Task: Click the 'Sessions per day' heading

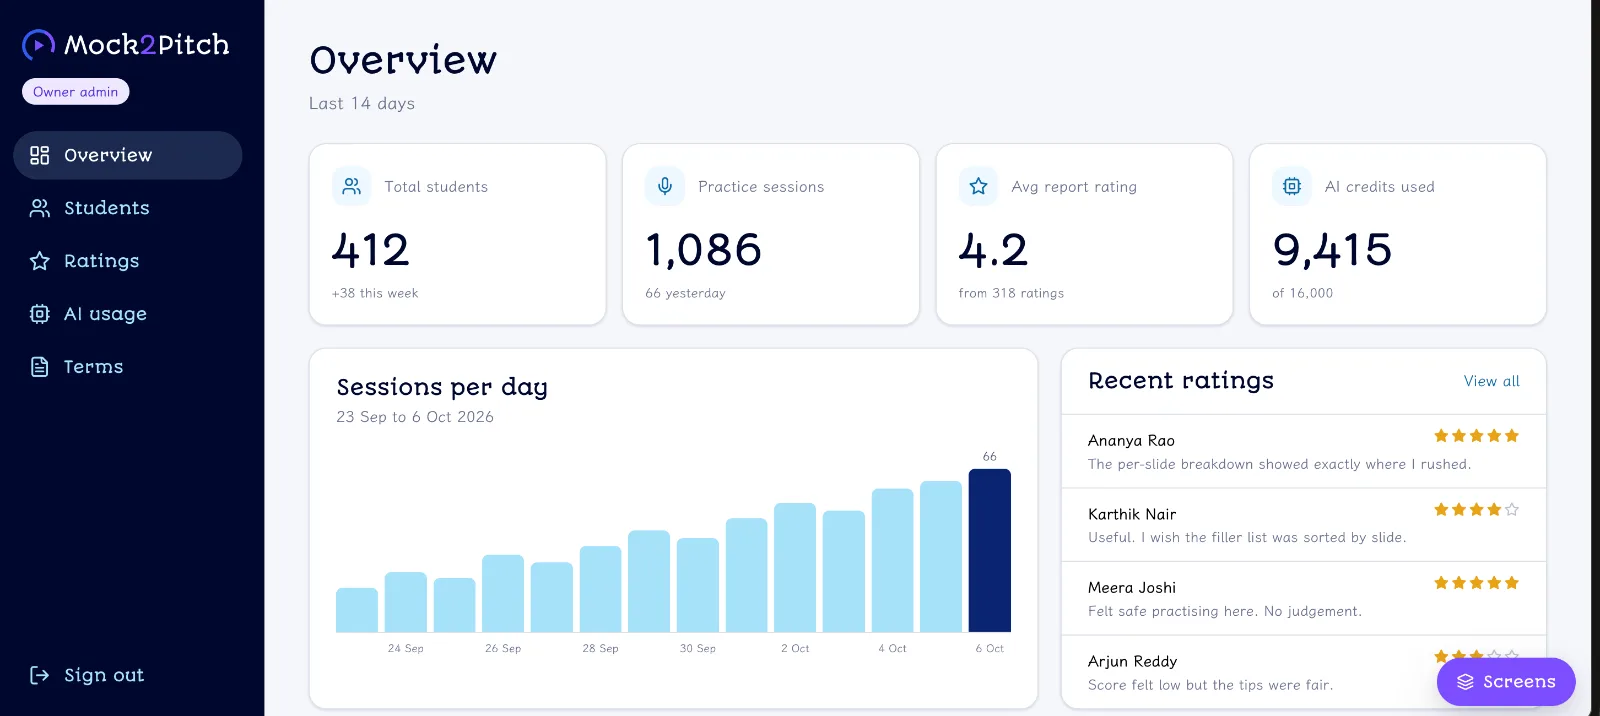Action: point(442,387)
